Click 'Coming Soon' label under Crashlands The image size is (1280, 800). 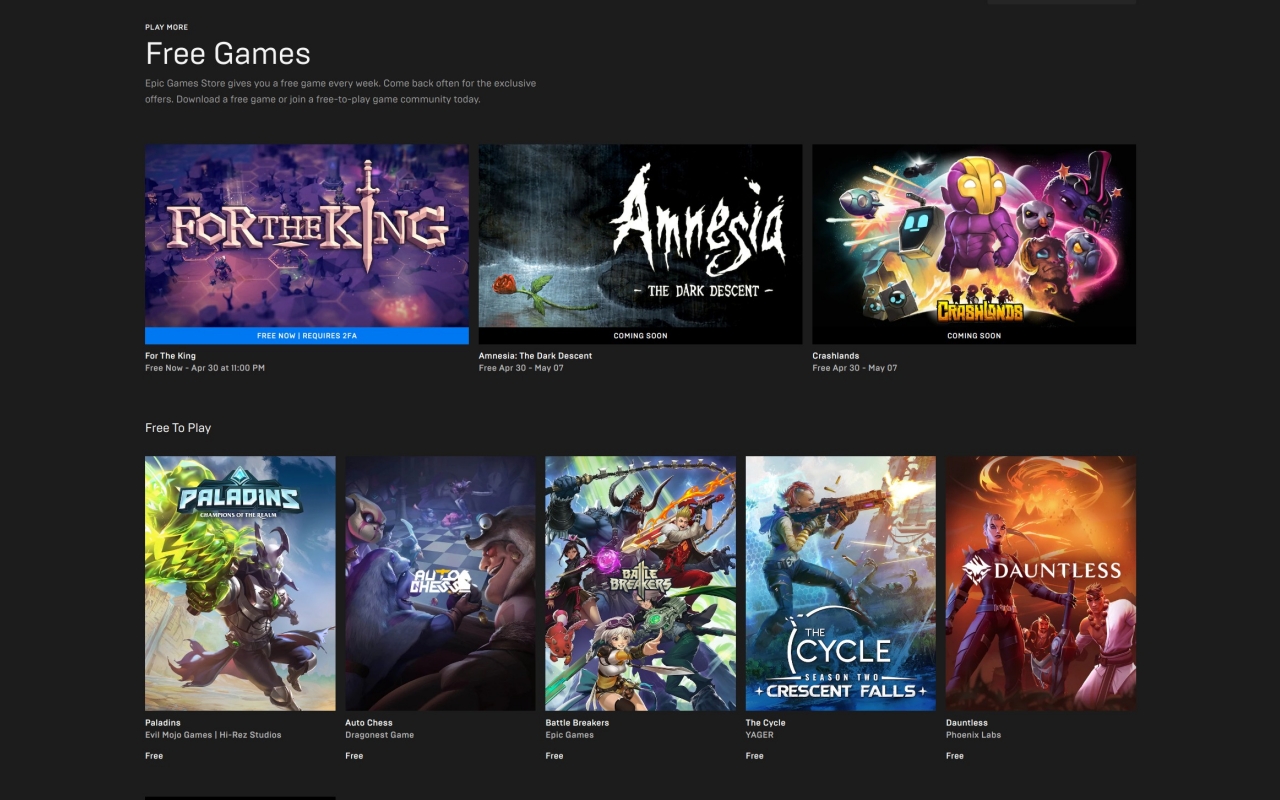pos(973,336)
